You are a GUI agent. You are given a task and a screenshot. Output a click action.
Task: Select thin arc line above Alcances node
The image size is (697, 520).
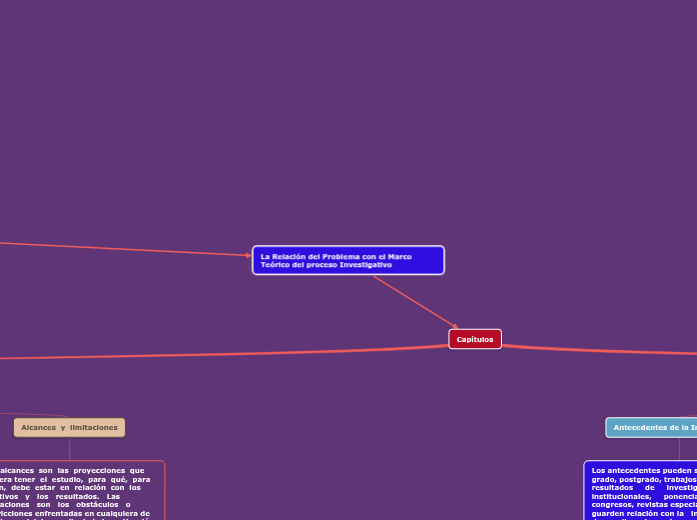click(x=40, y=414)
